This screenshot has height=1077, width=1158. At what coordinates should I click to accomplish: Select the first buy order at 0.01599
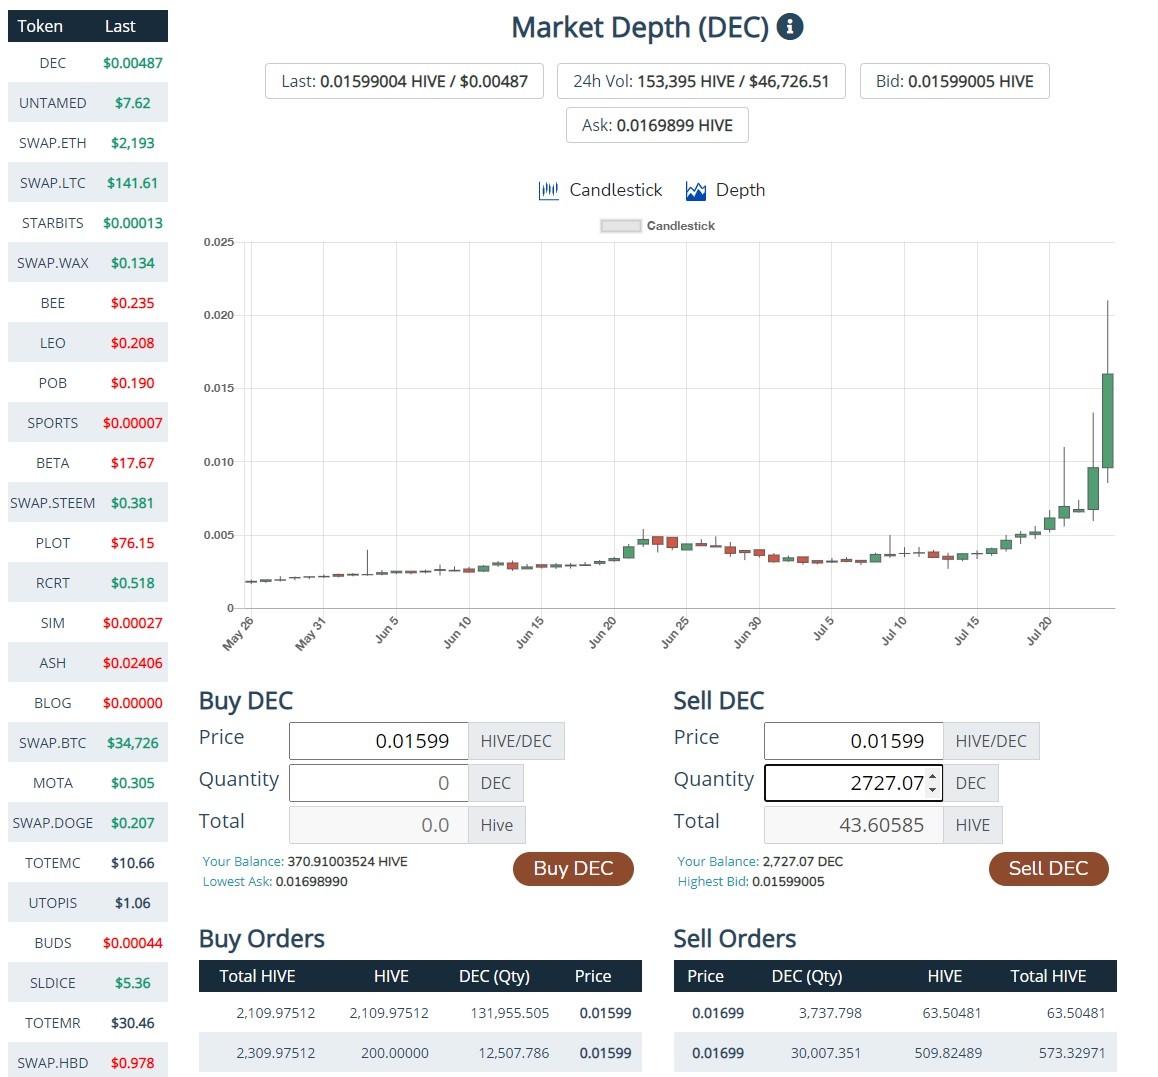point(420,1013)
